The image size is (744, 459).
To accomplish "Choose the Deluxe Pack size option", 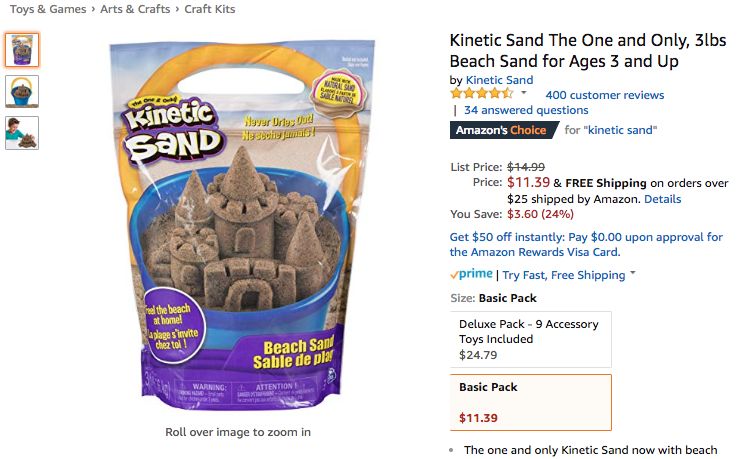I will [531, 339].
